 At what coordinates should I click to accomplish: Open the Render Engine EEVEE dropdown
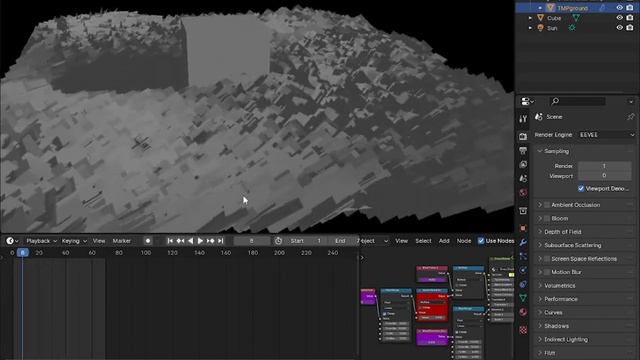point(607,135)
